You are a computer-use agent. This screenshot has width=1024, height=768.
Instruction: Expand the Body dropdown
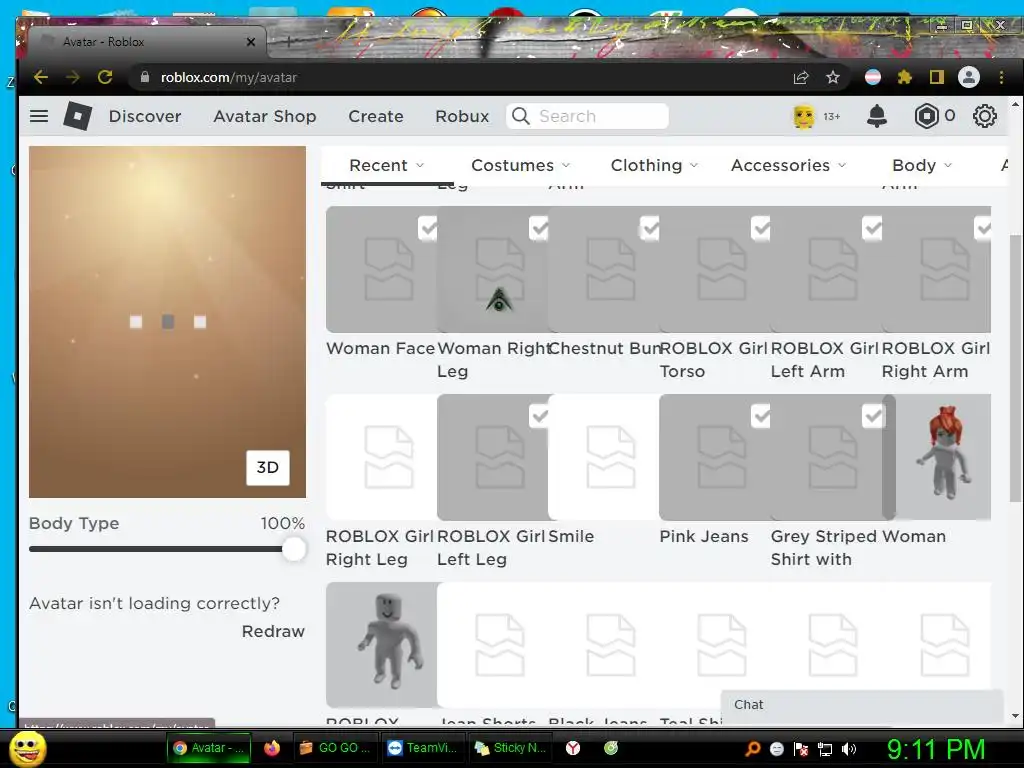click(922, 165)
